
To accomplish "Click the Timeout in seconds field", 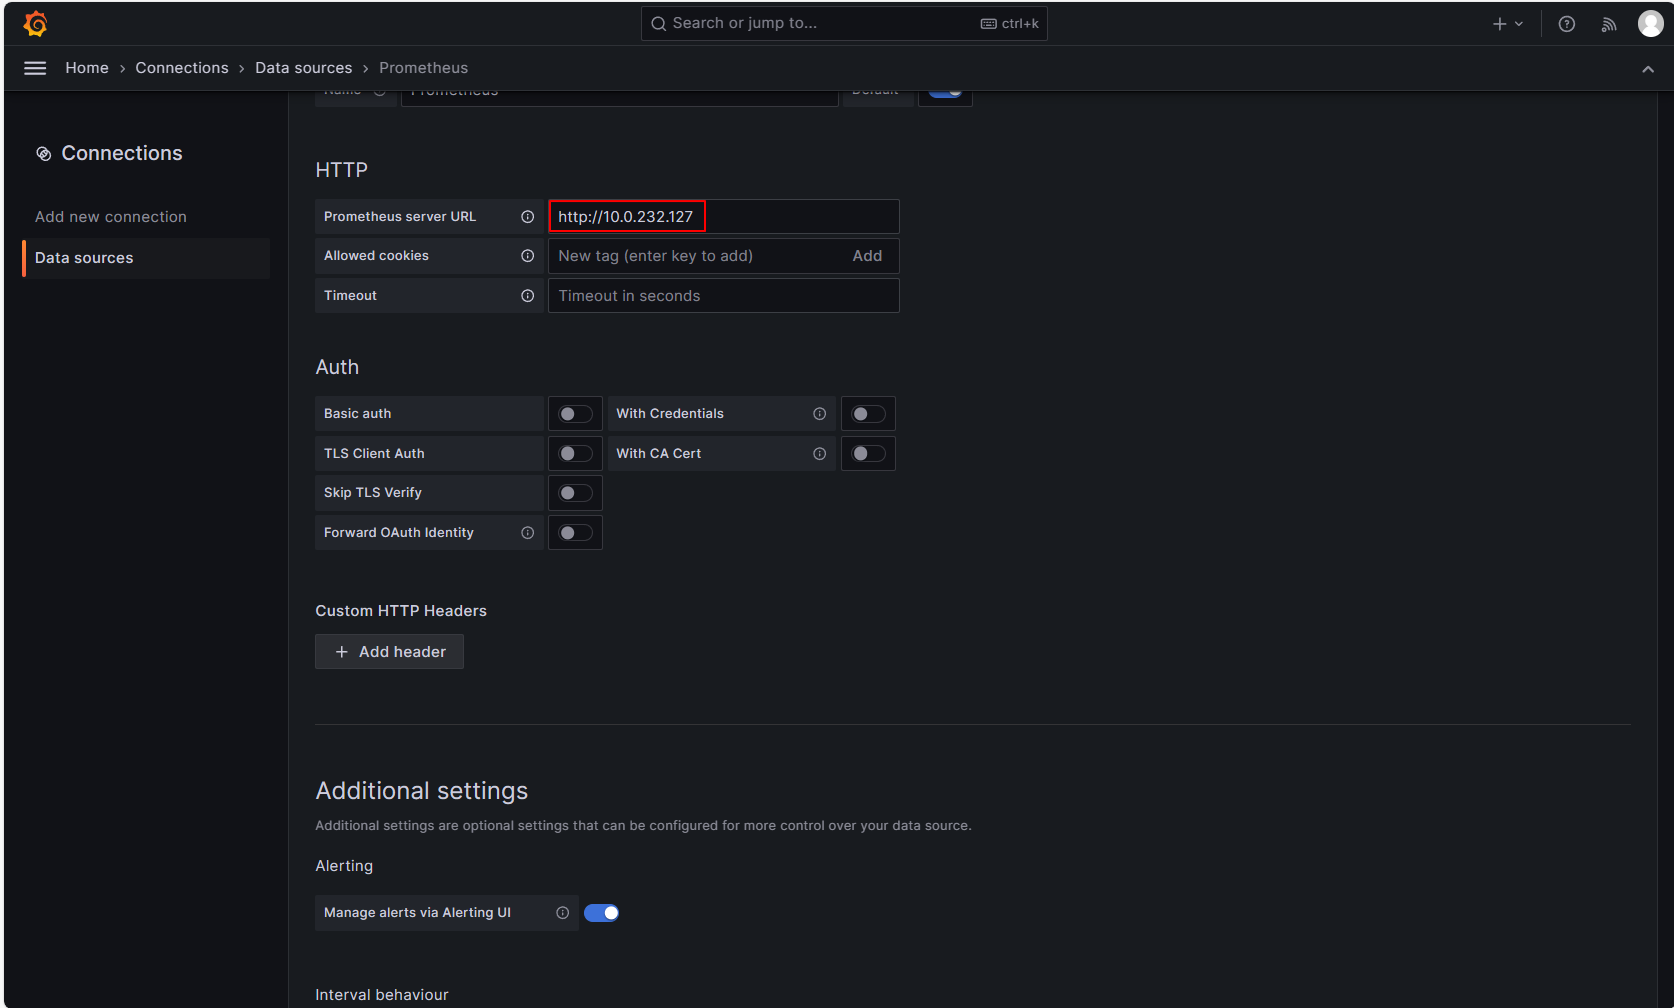I will pos(723,296).
